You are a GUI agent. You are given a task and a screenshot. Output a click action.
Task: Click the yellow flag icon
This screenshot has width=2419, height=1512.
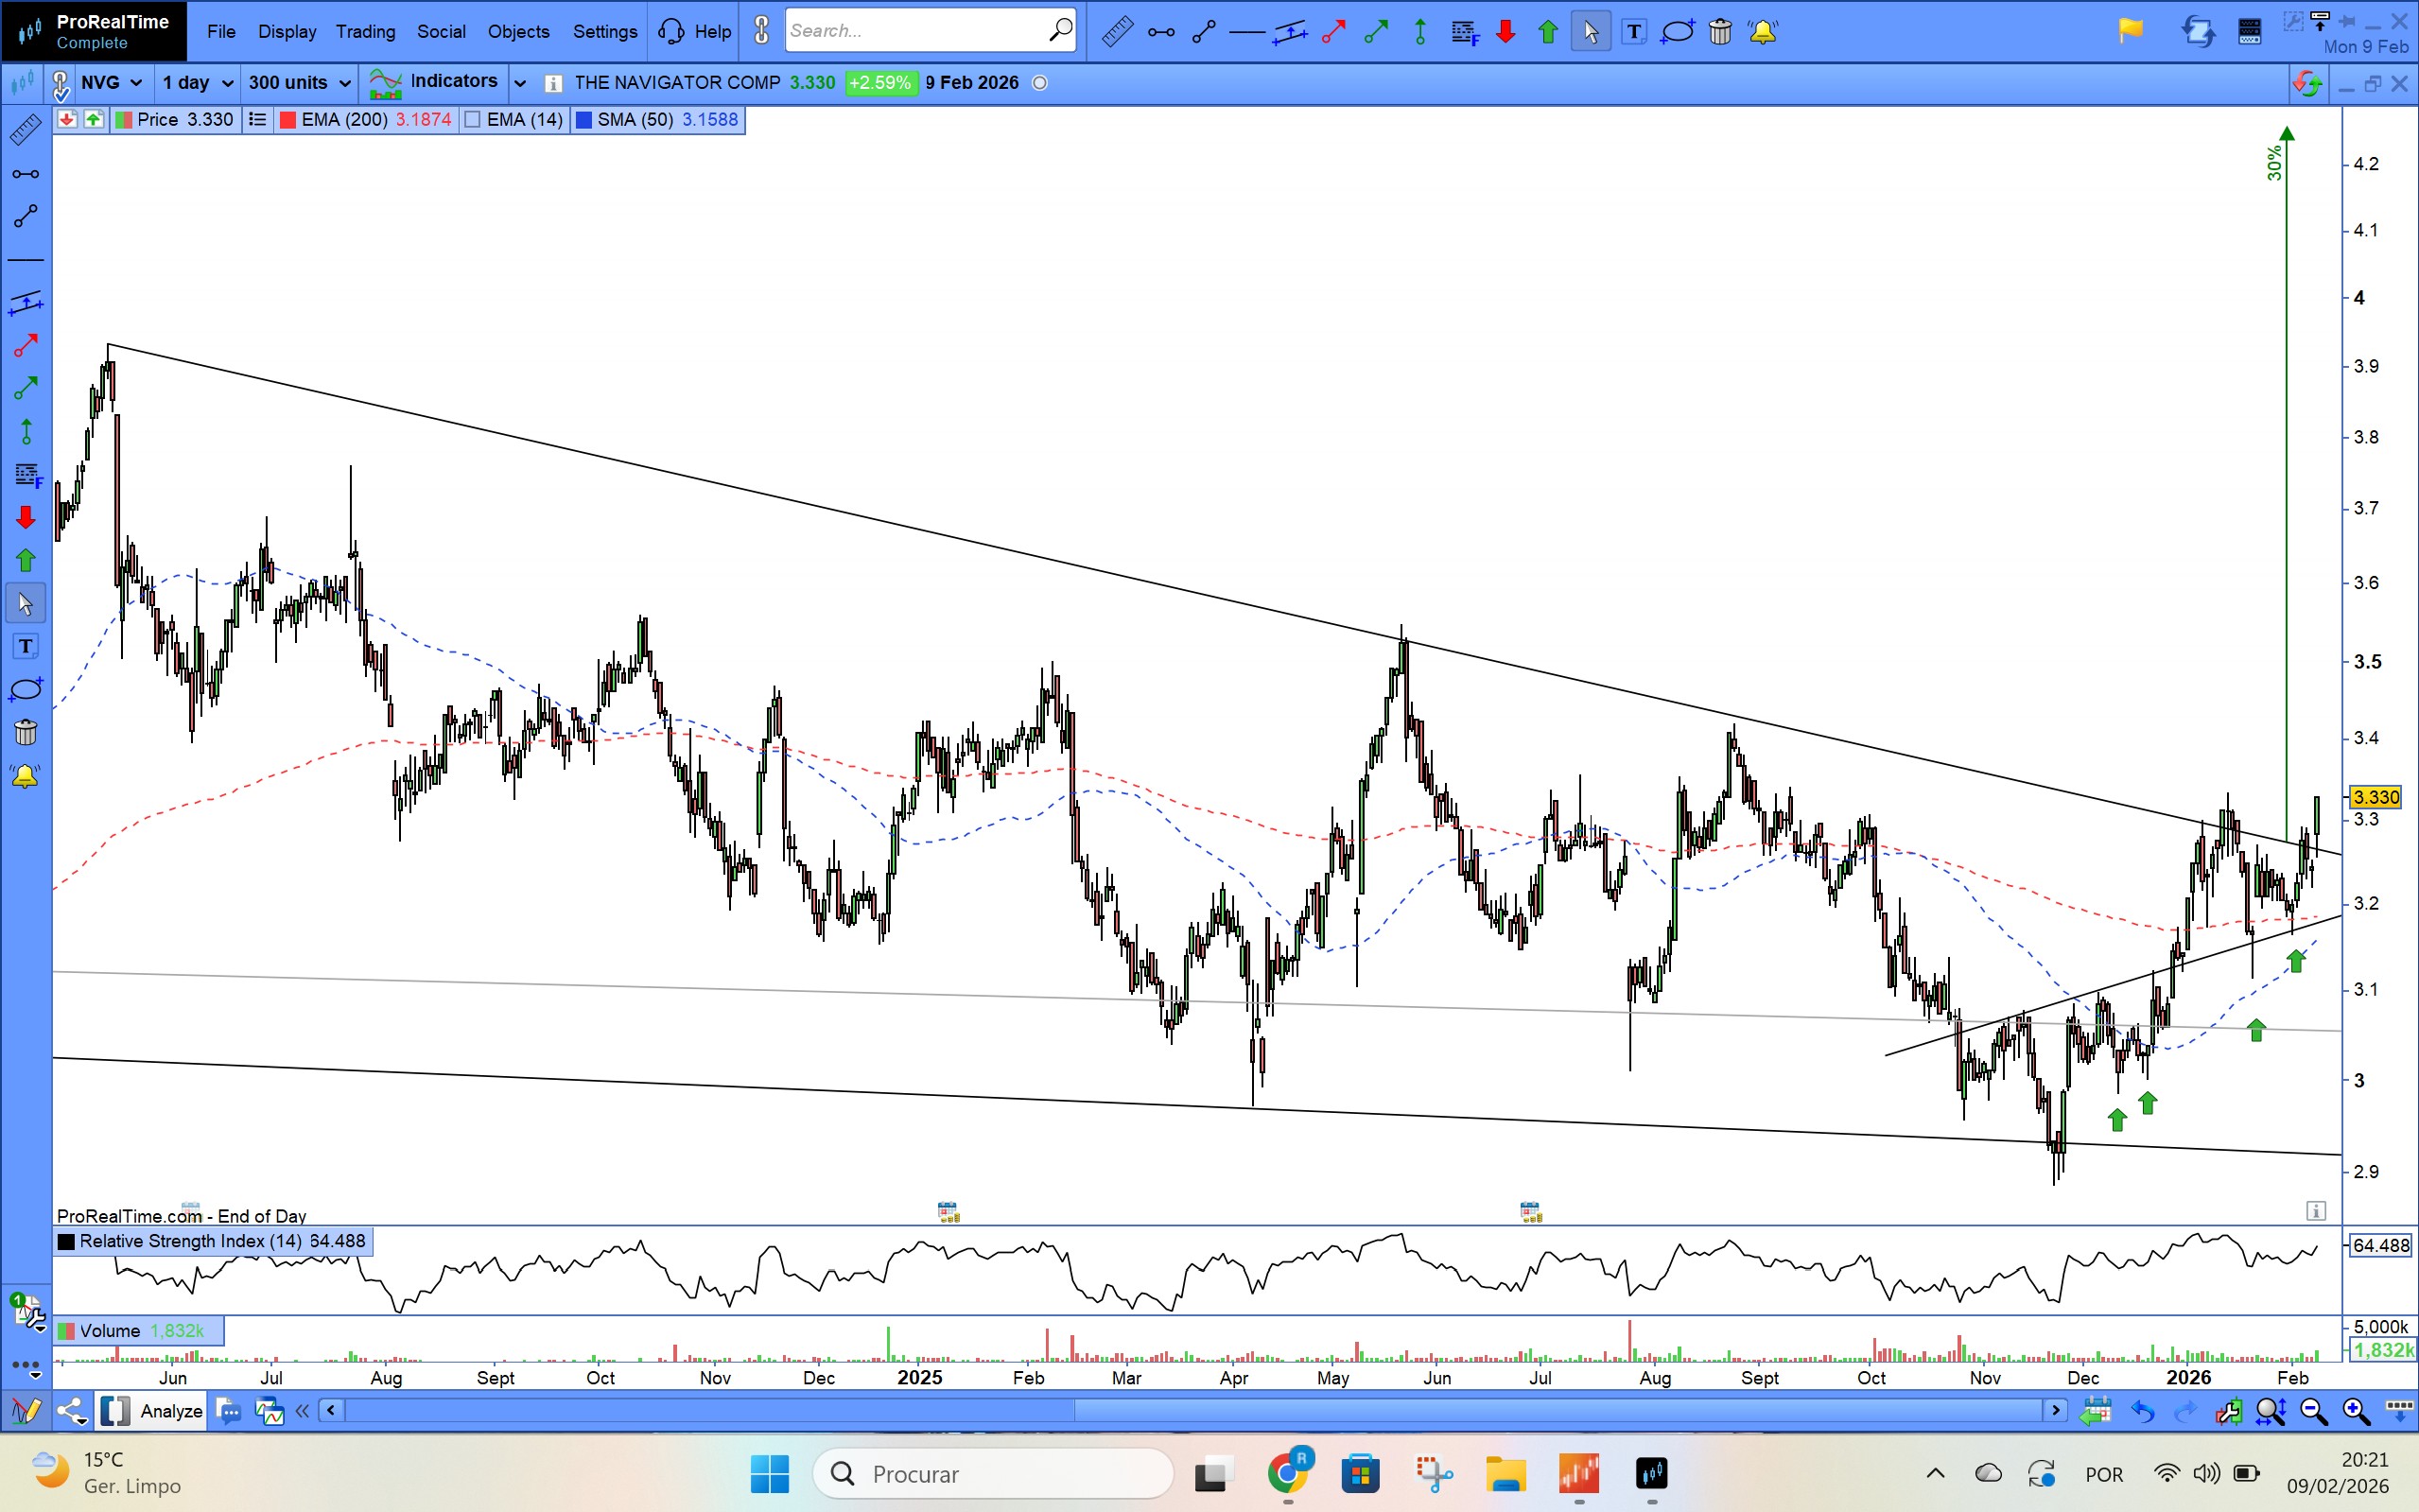tap(2130, 32)
